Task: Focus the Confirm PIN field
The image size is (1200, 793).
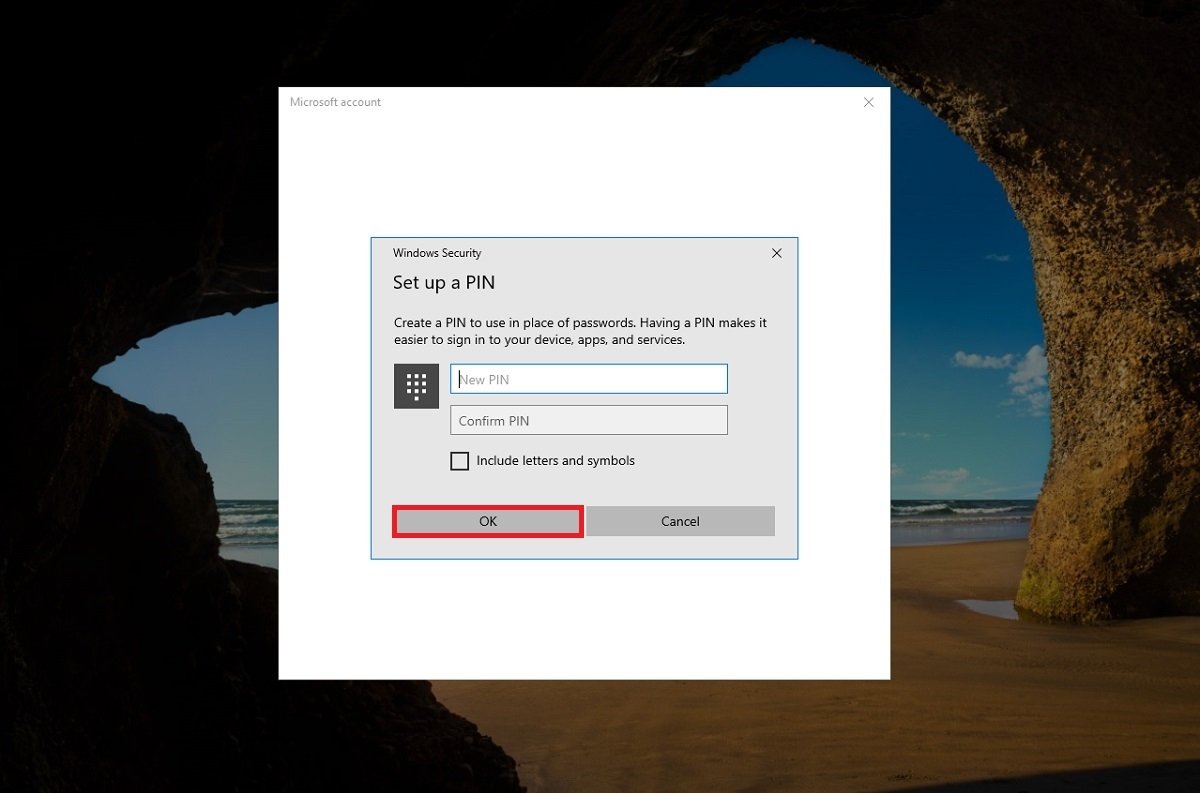Action: tap(589, 420)
